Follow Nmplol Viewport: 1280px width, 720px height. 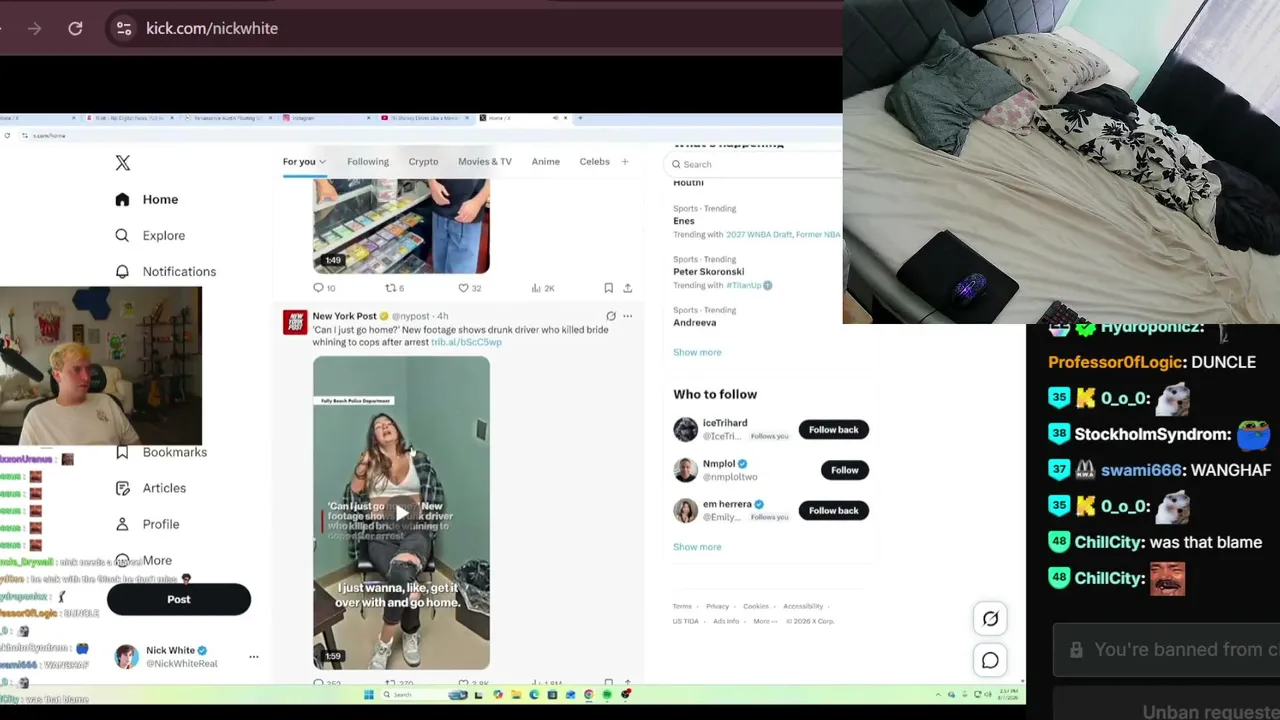(845, 470)
